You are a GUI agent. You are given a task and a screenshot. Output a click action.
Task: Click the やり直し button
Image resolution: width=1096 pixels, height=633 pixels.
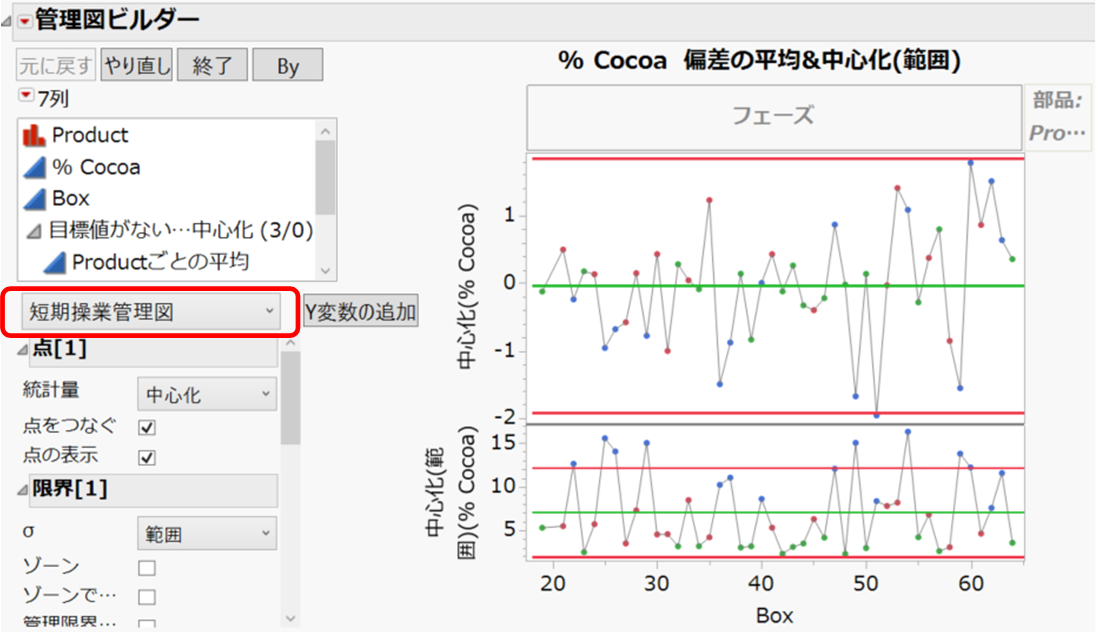(x=135, y=66)
